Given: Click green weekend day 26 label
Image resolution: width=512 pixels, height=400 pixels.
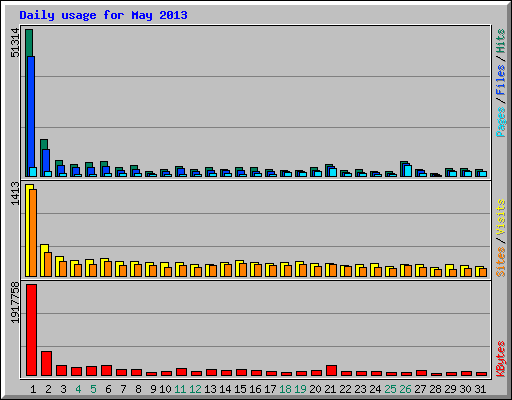Looking at the screenshot, I should [x=405, y=389].
